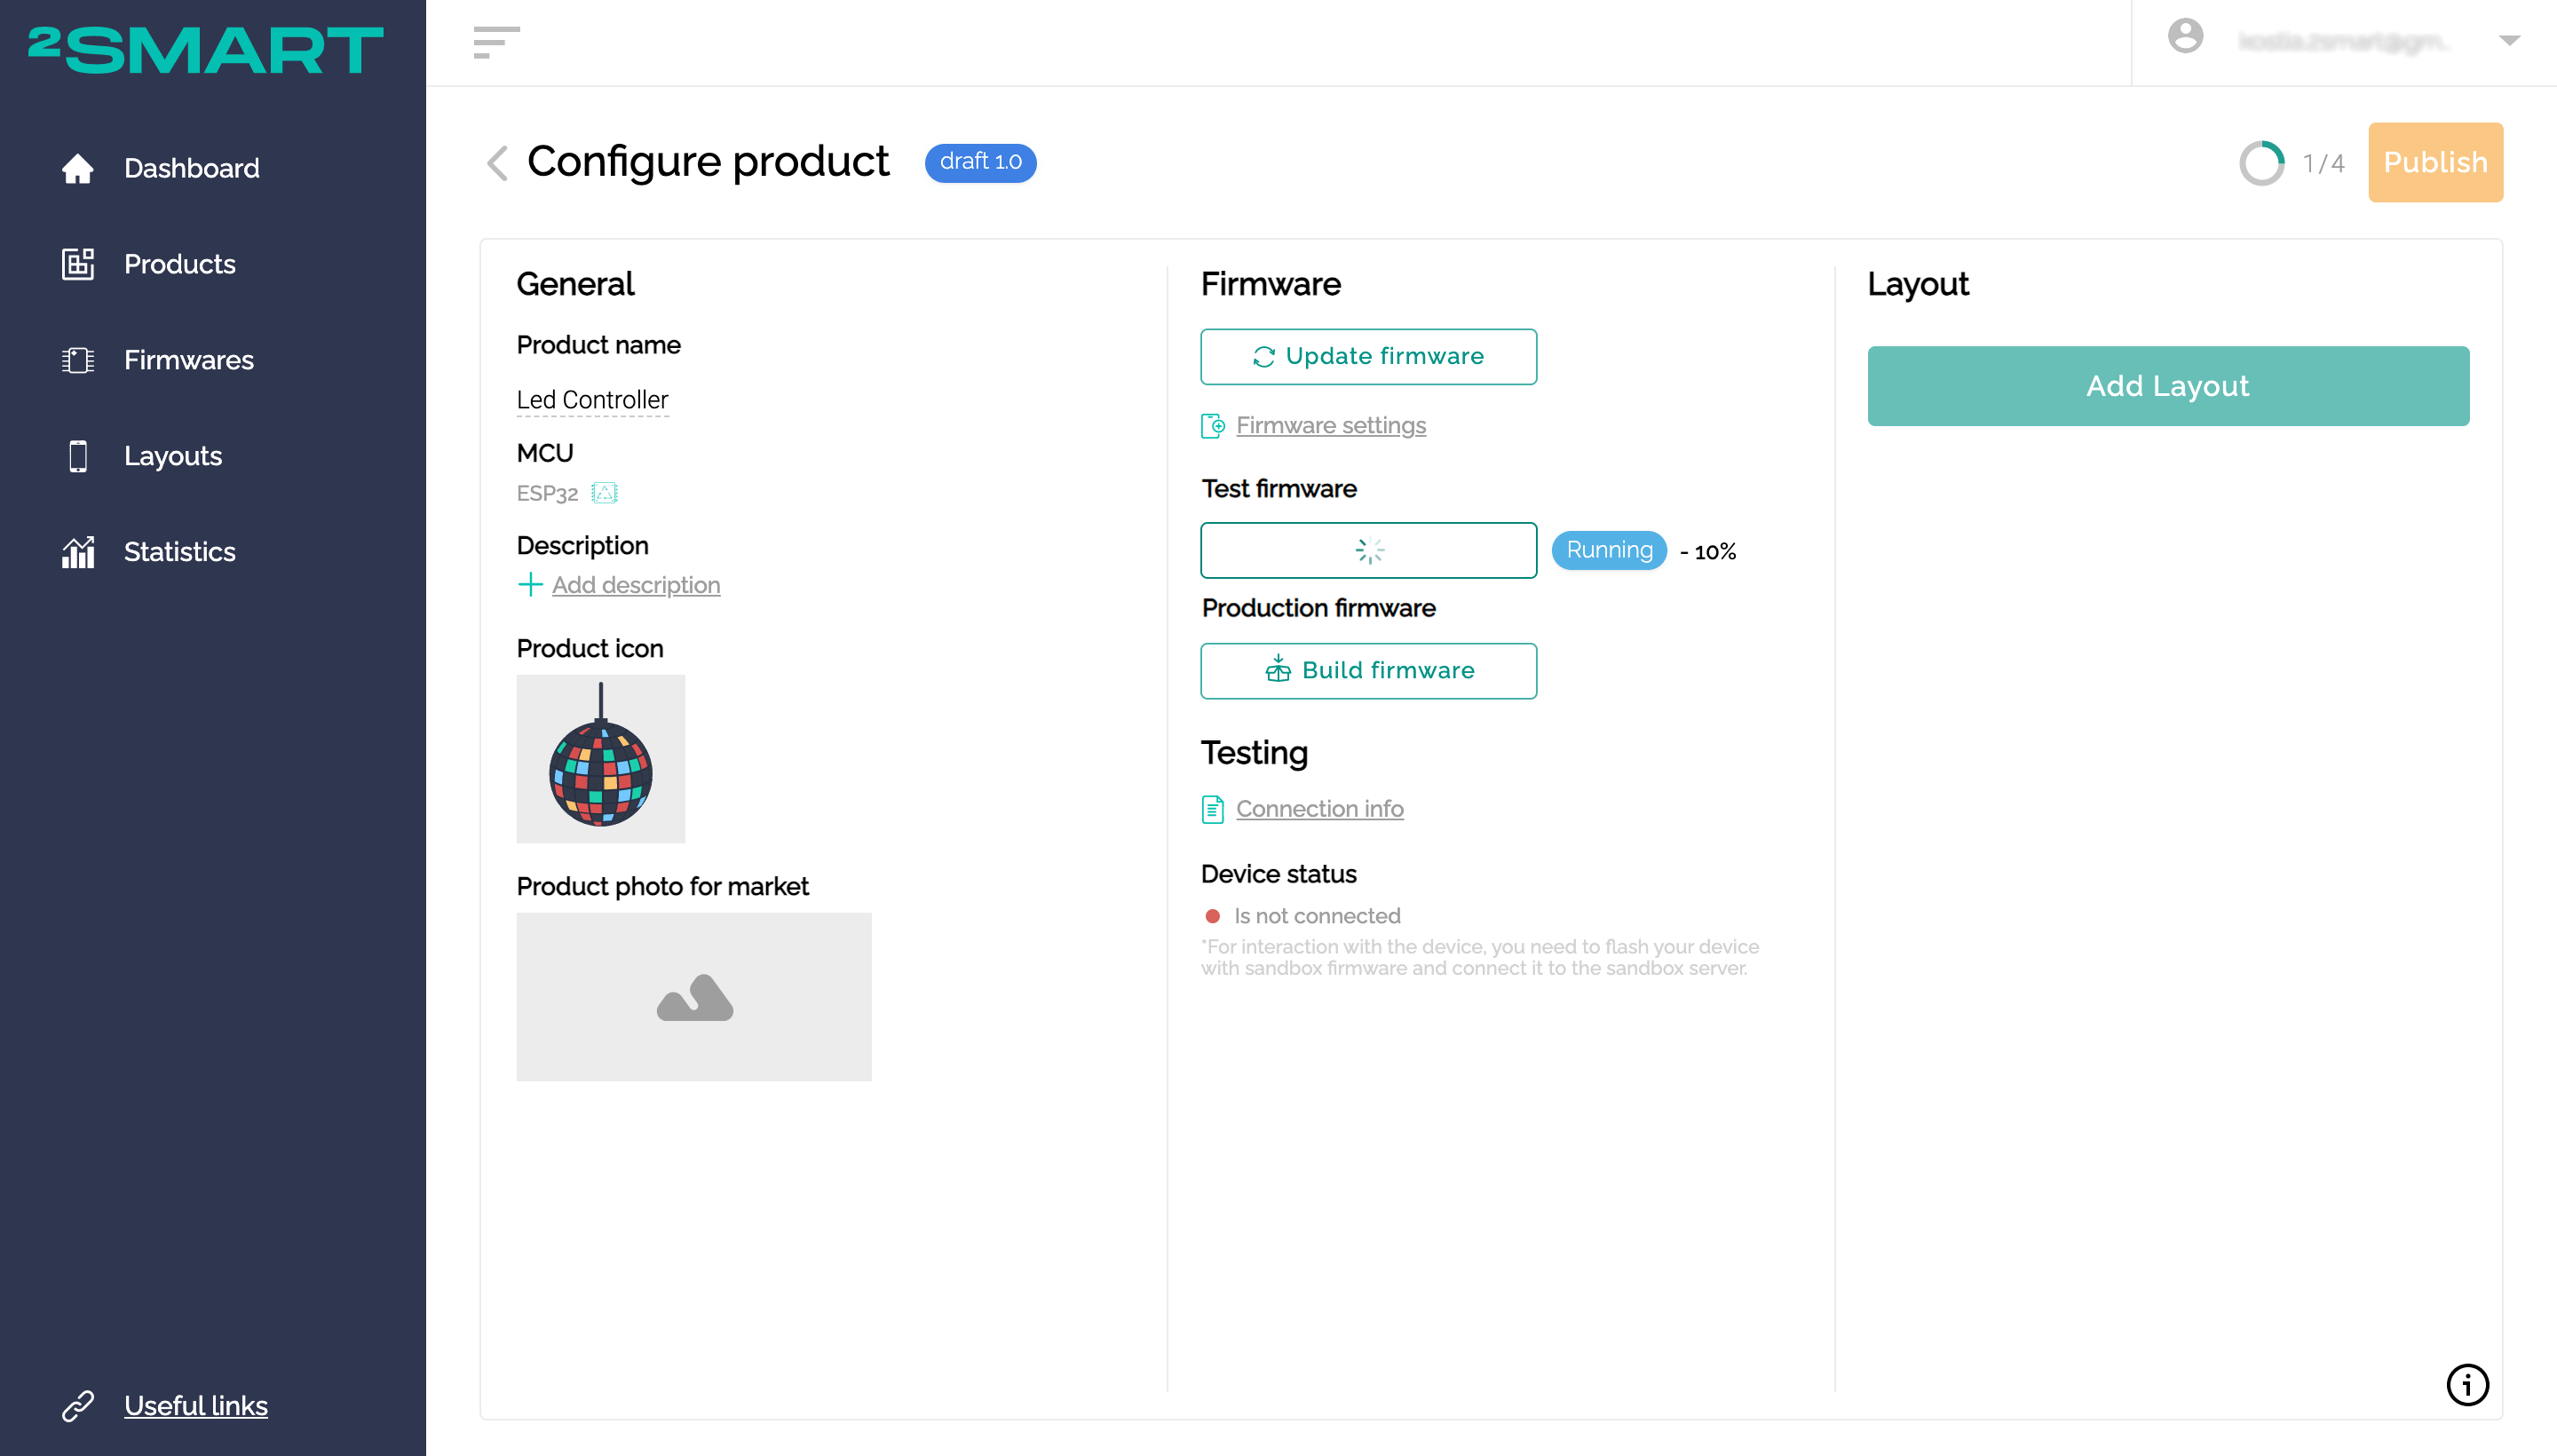Click the Add Layout button
Viewport: 2557px width, 1456px height.
(x=2167, y=386)
